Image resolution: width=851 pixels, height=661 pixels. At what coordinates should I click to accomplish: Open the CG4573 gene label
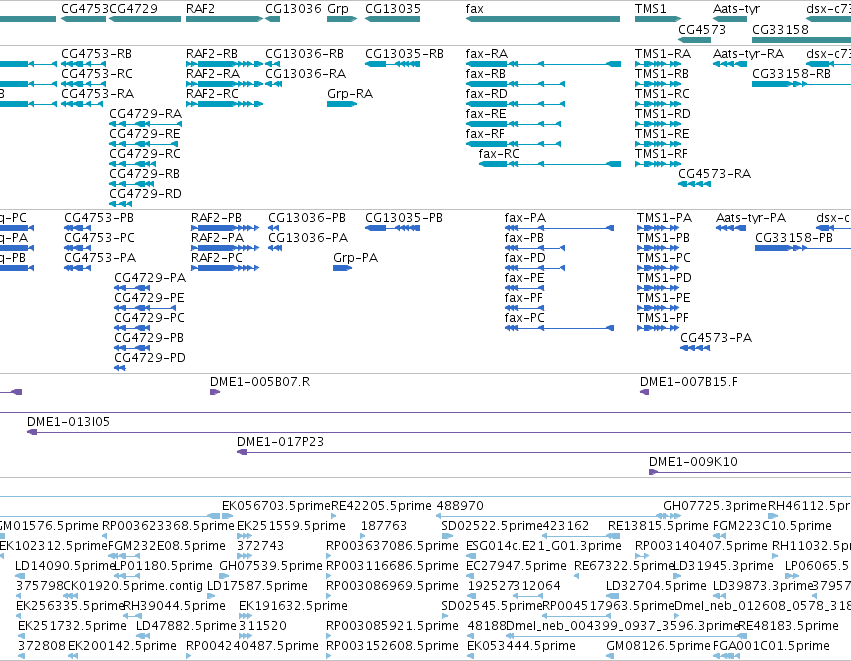pyautogui.click(x=702, y=29)
